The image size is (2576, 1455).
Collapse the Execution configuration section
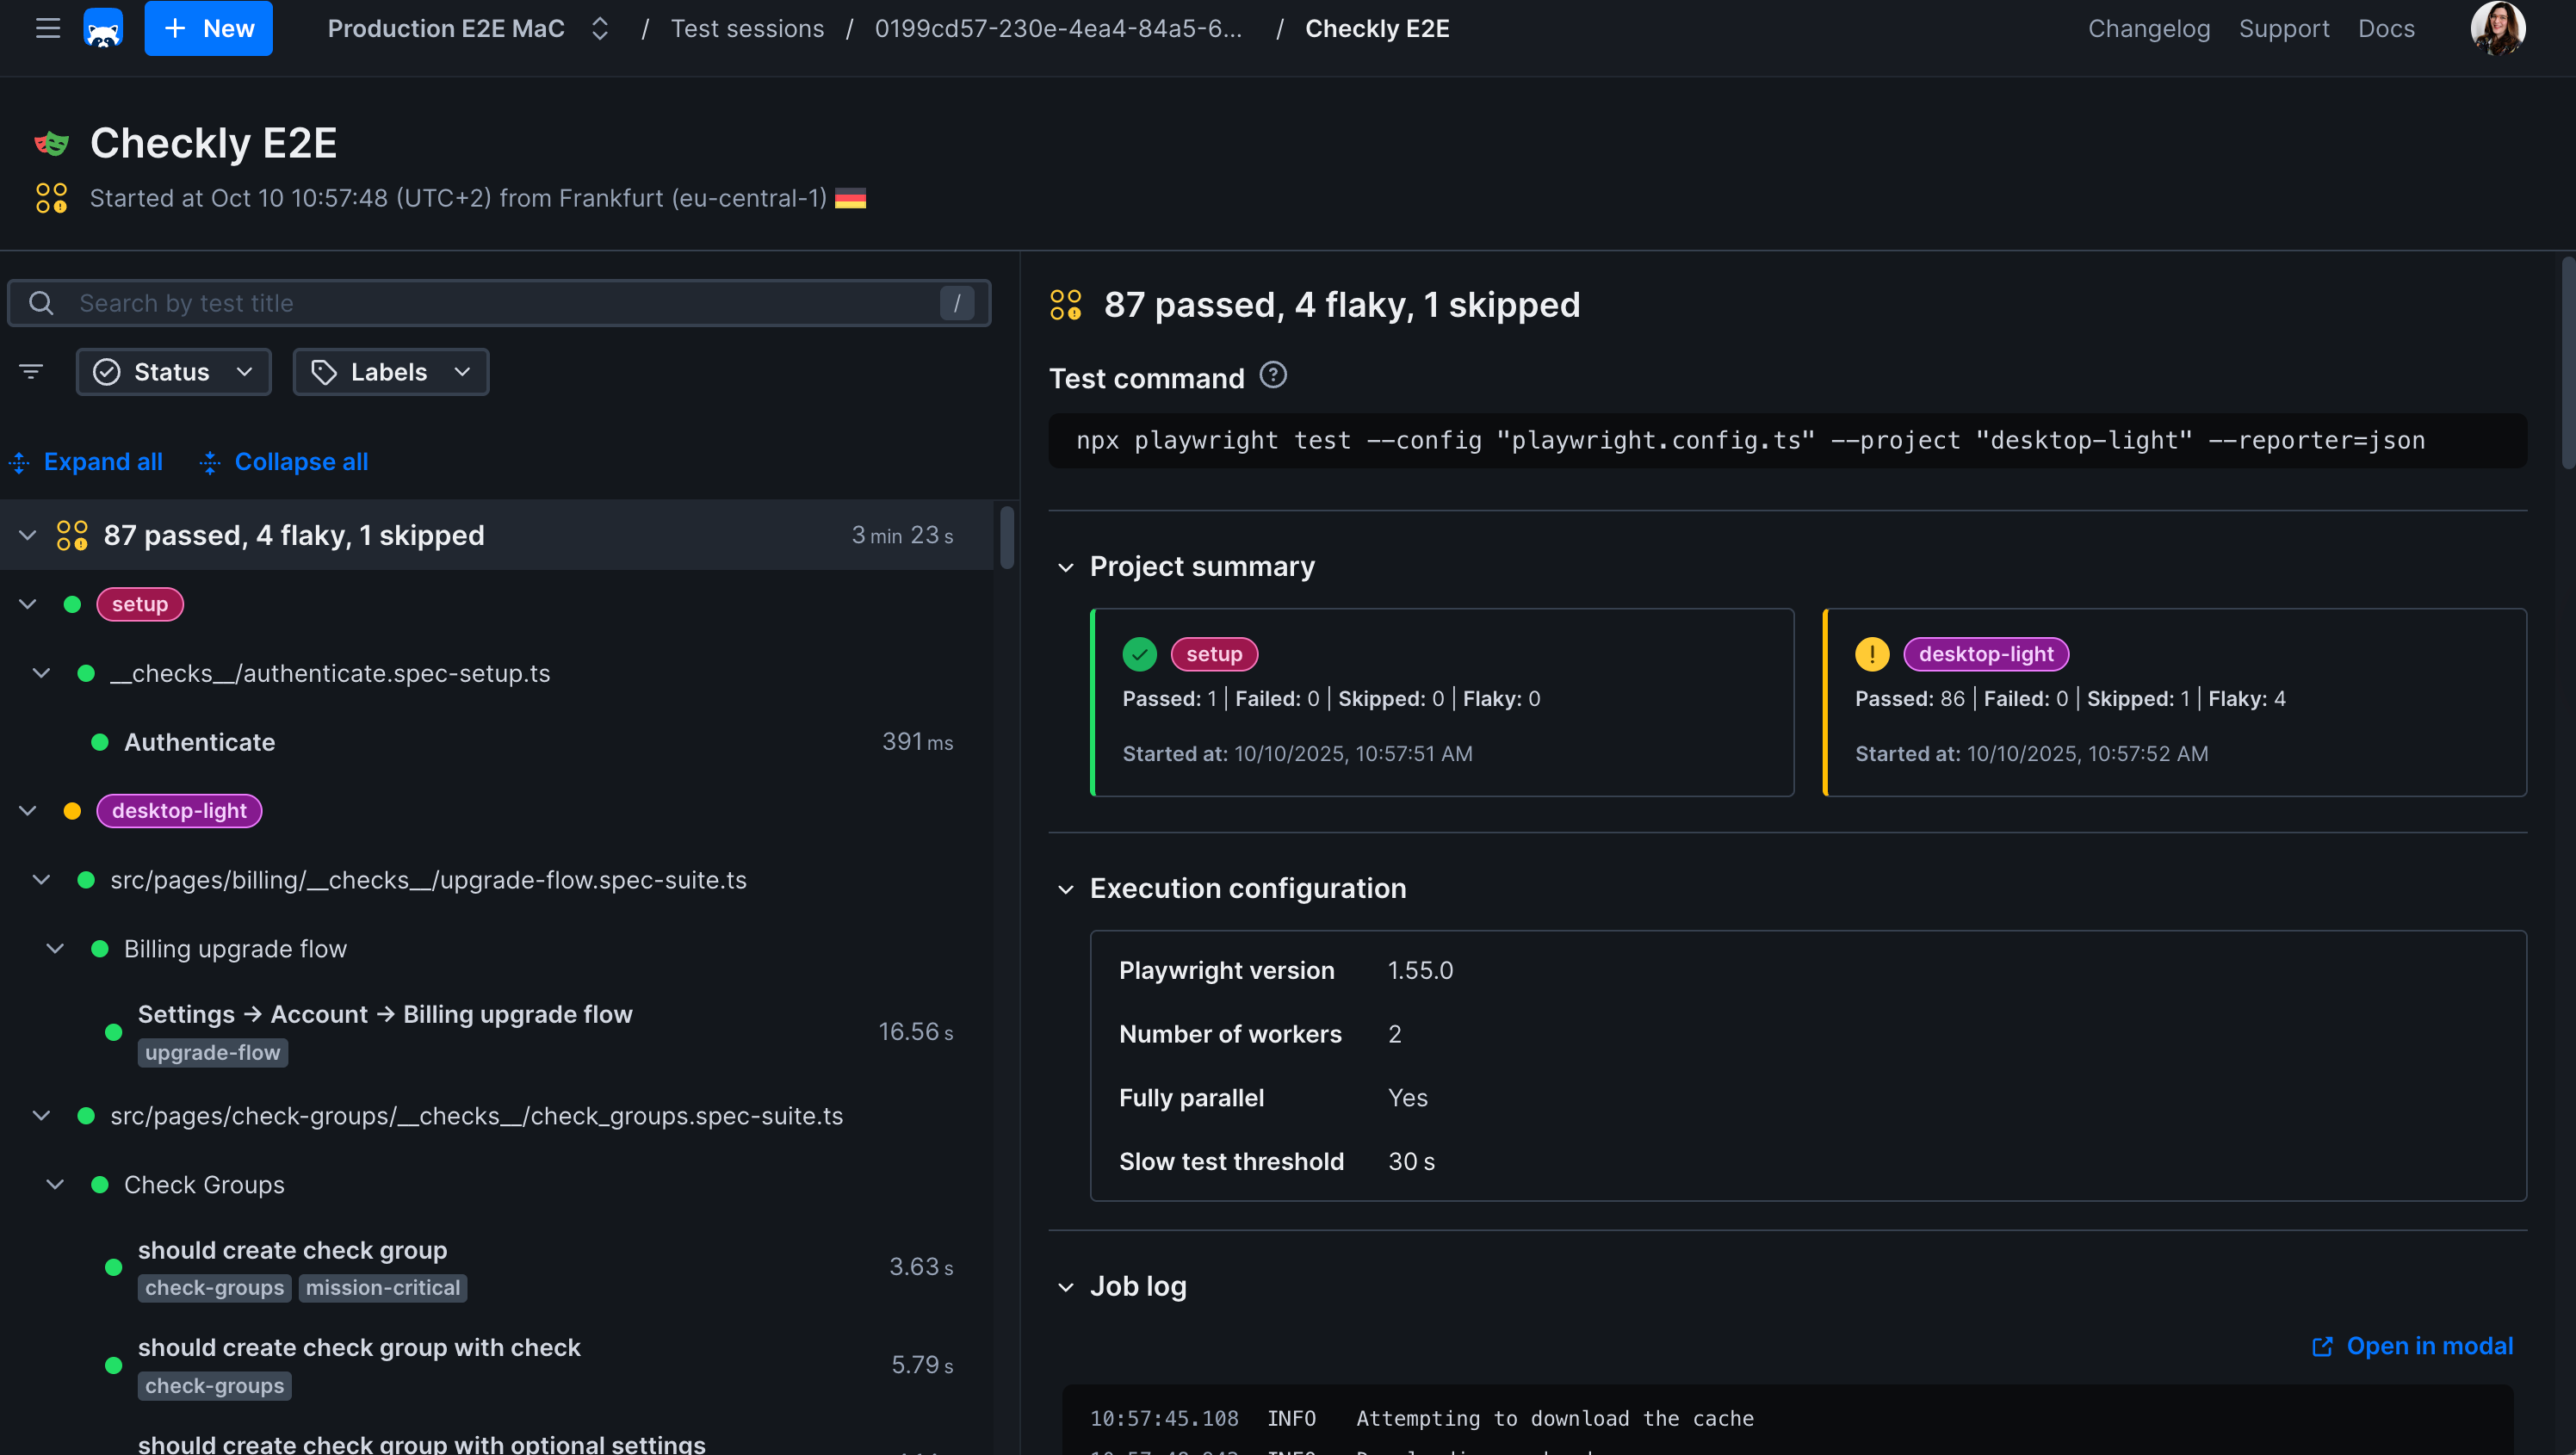[1066, 889]
